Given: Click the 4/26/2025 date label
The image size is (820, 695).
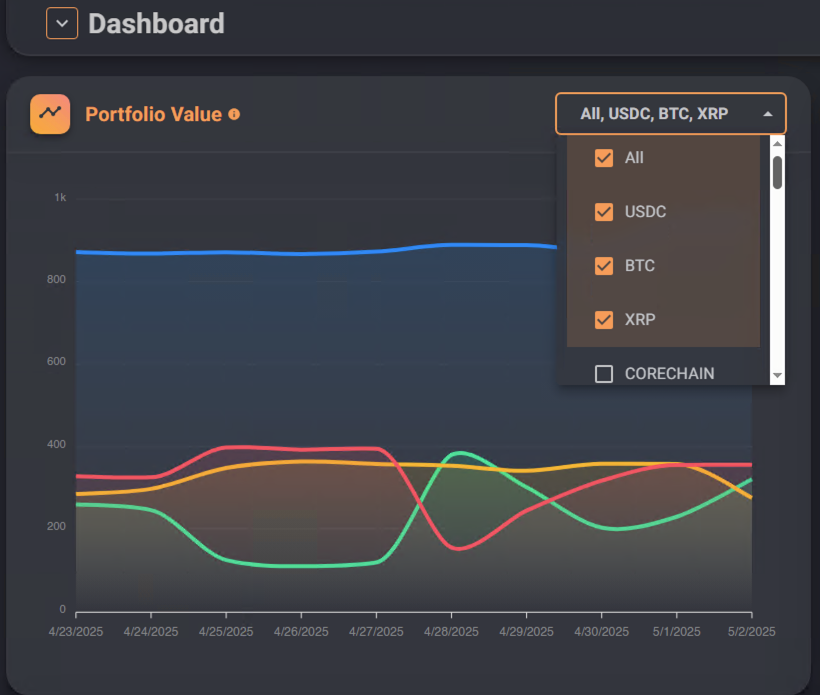Looking at the screenshot, I should point(301,632).
